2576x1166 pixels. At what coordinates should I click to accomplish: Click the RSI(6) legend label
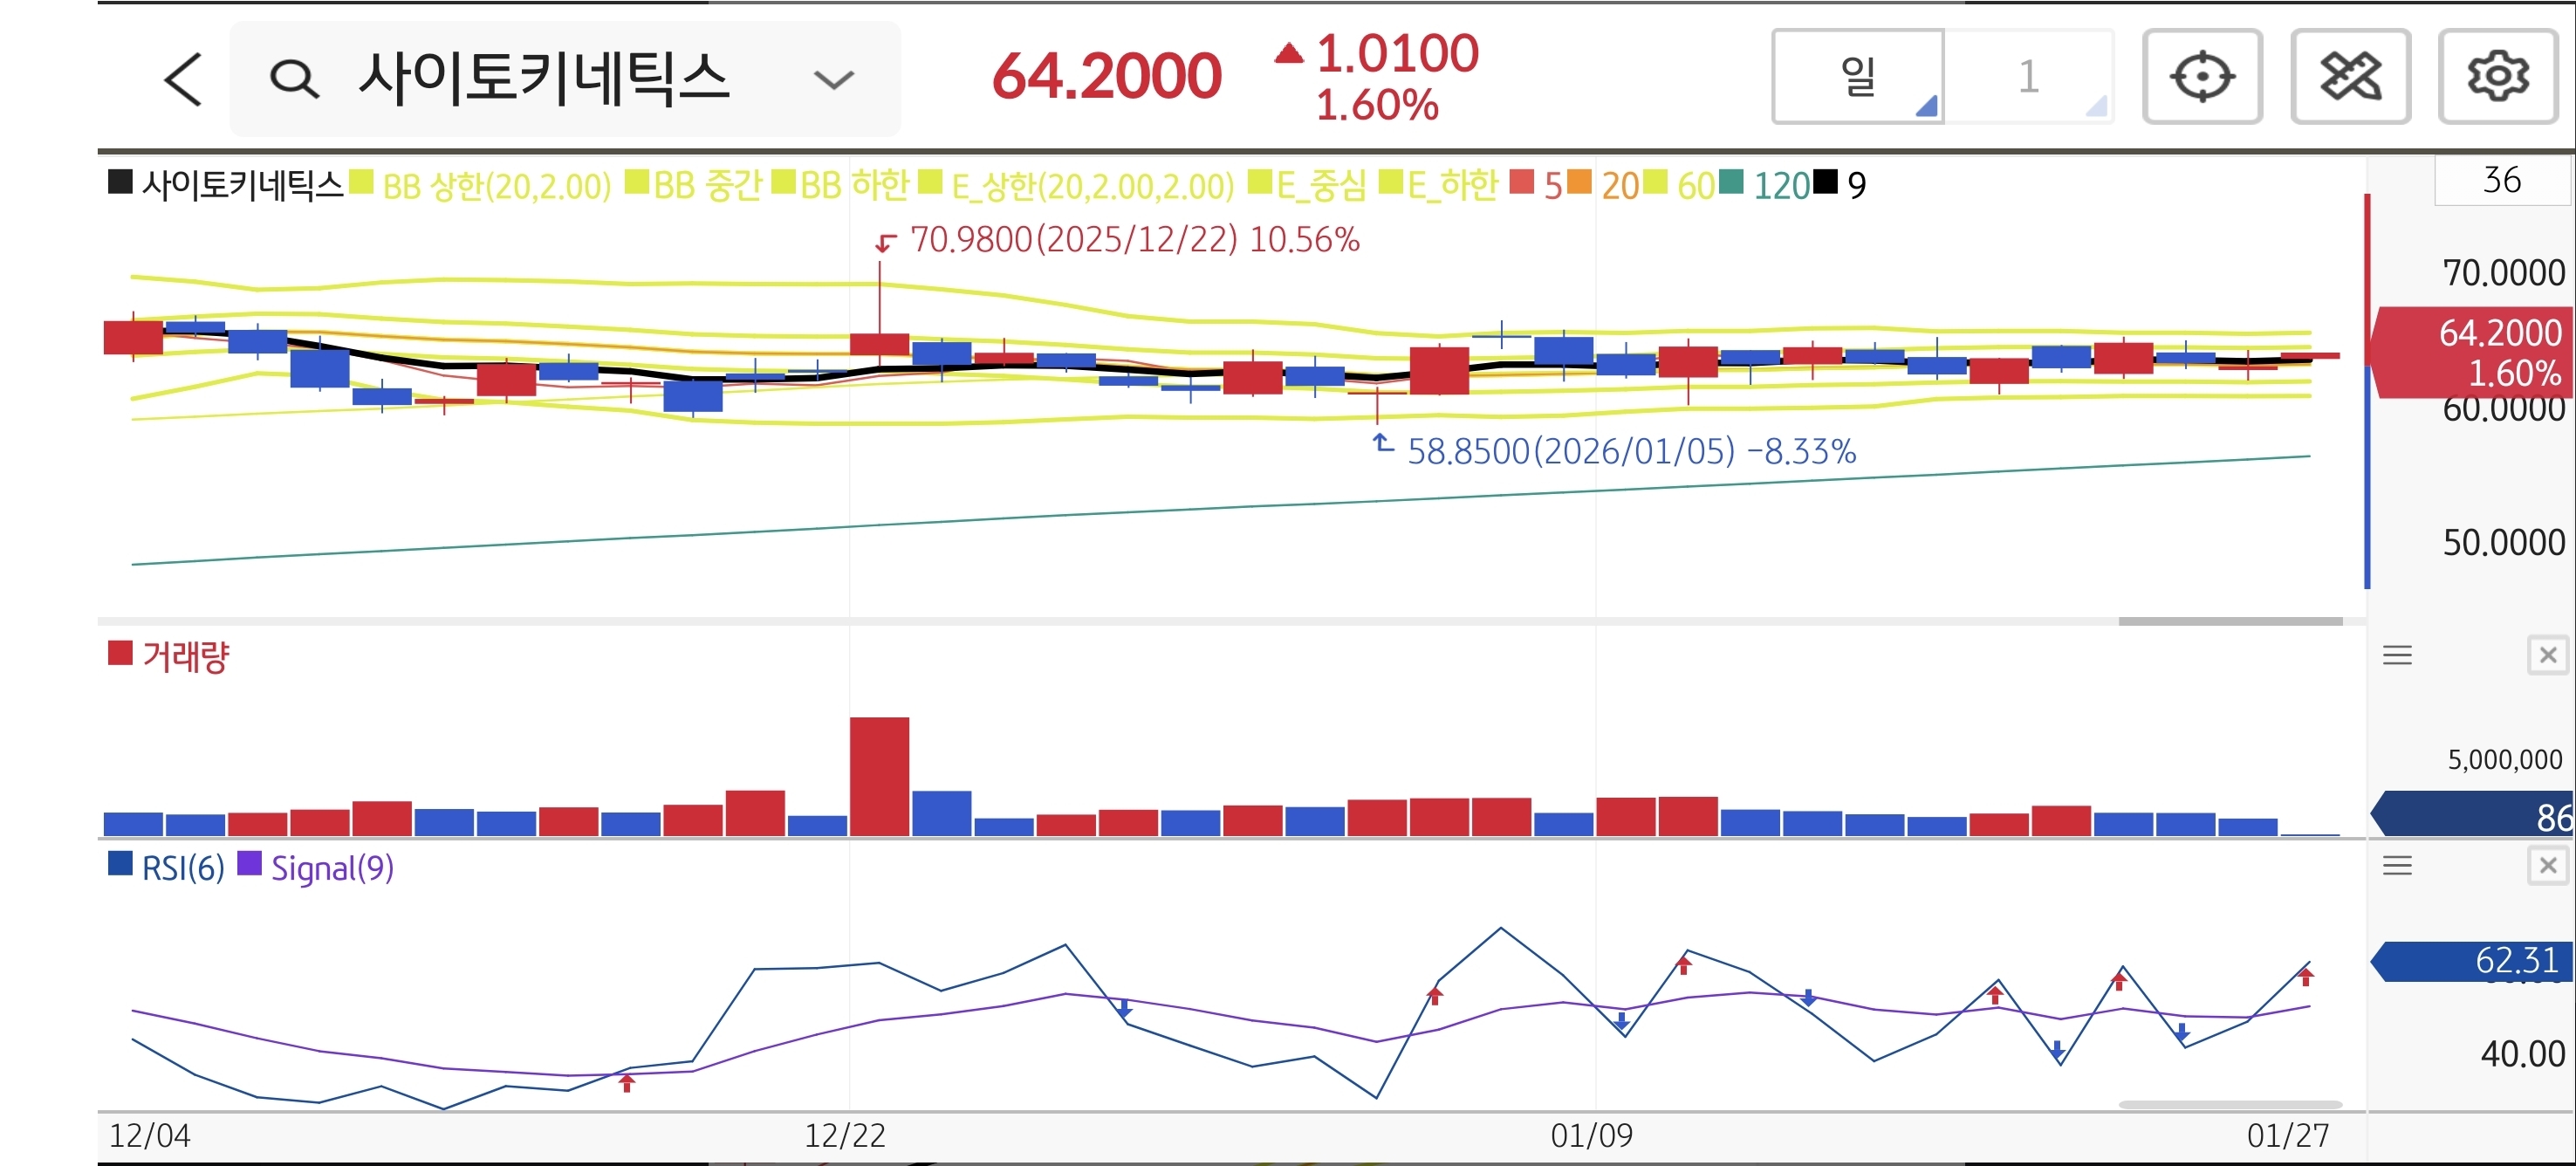182,868
